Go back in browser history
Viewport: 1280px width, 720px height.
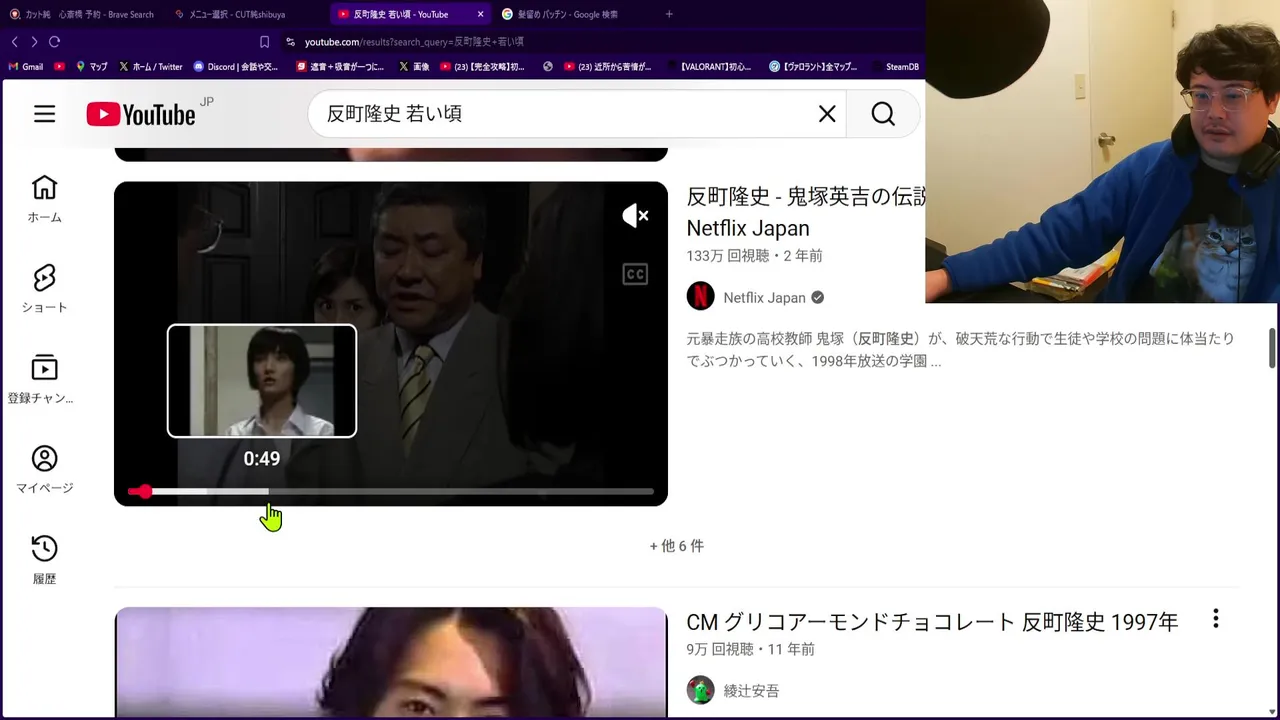pos(14,42)
